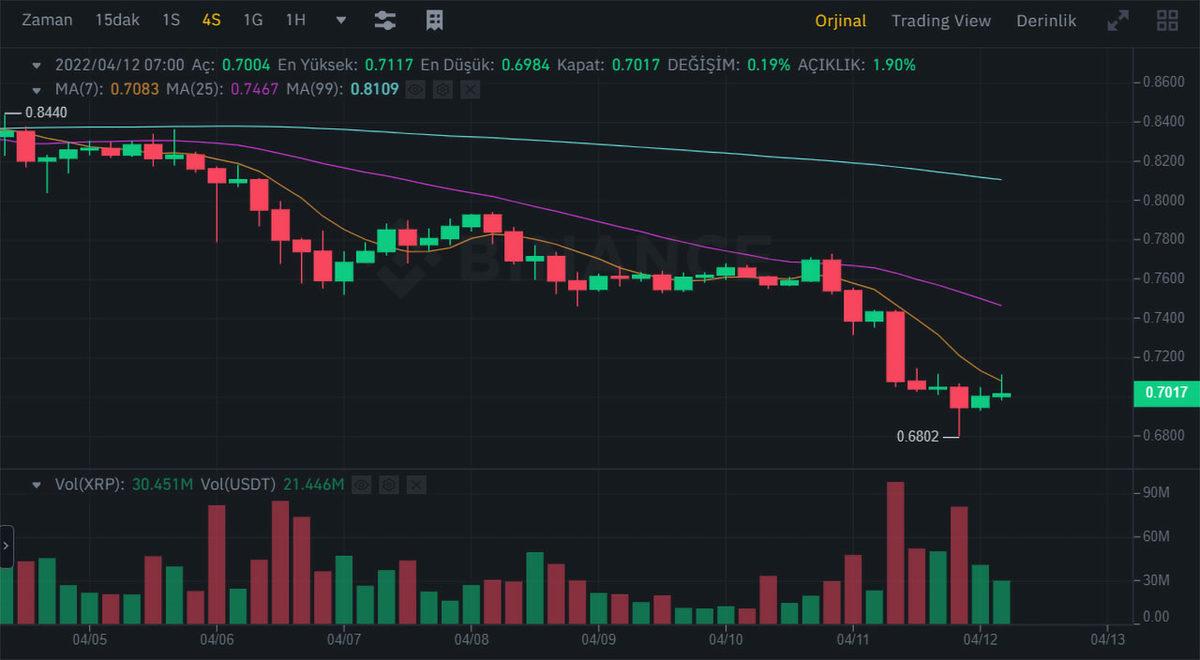Open the chart grid layout icon
Image resolution: width=1200 pixels, height=660 pixels.
1166,21
